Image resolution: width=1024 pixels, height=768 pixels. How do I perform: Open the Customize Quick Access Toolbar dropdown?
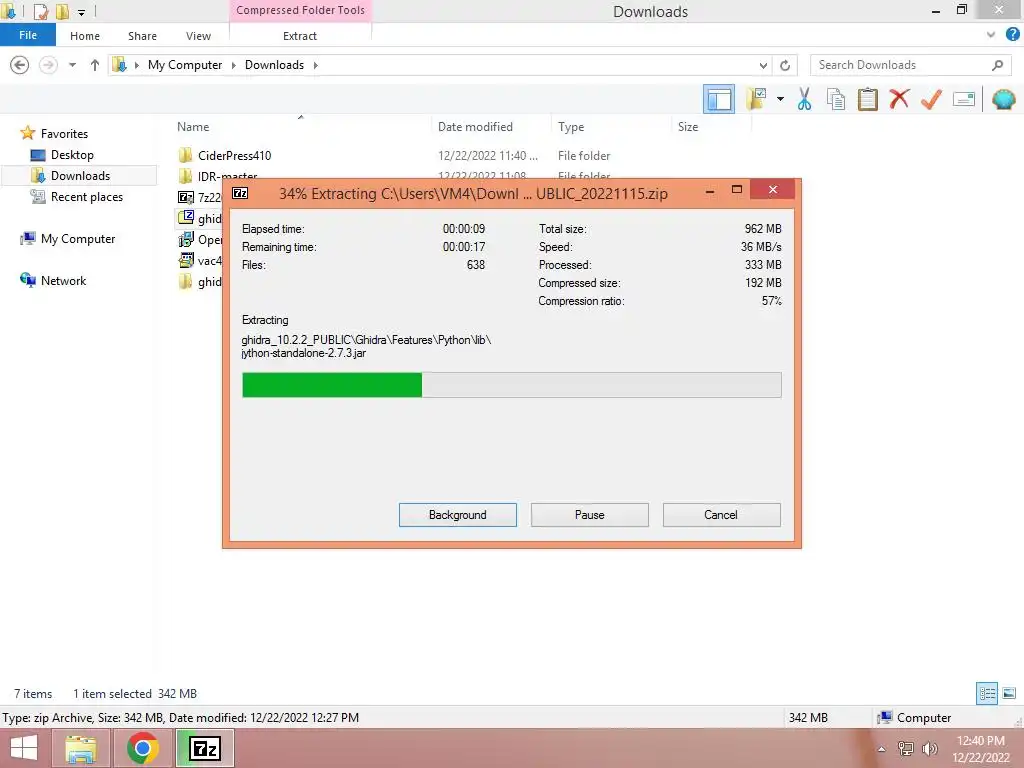click(81, 12)
